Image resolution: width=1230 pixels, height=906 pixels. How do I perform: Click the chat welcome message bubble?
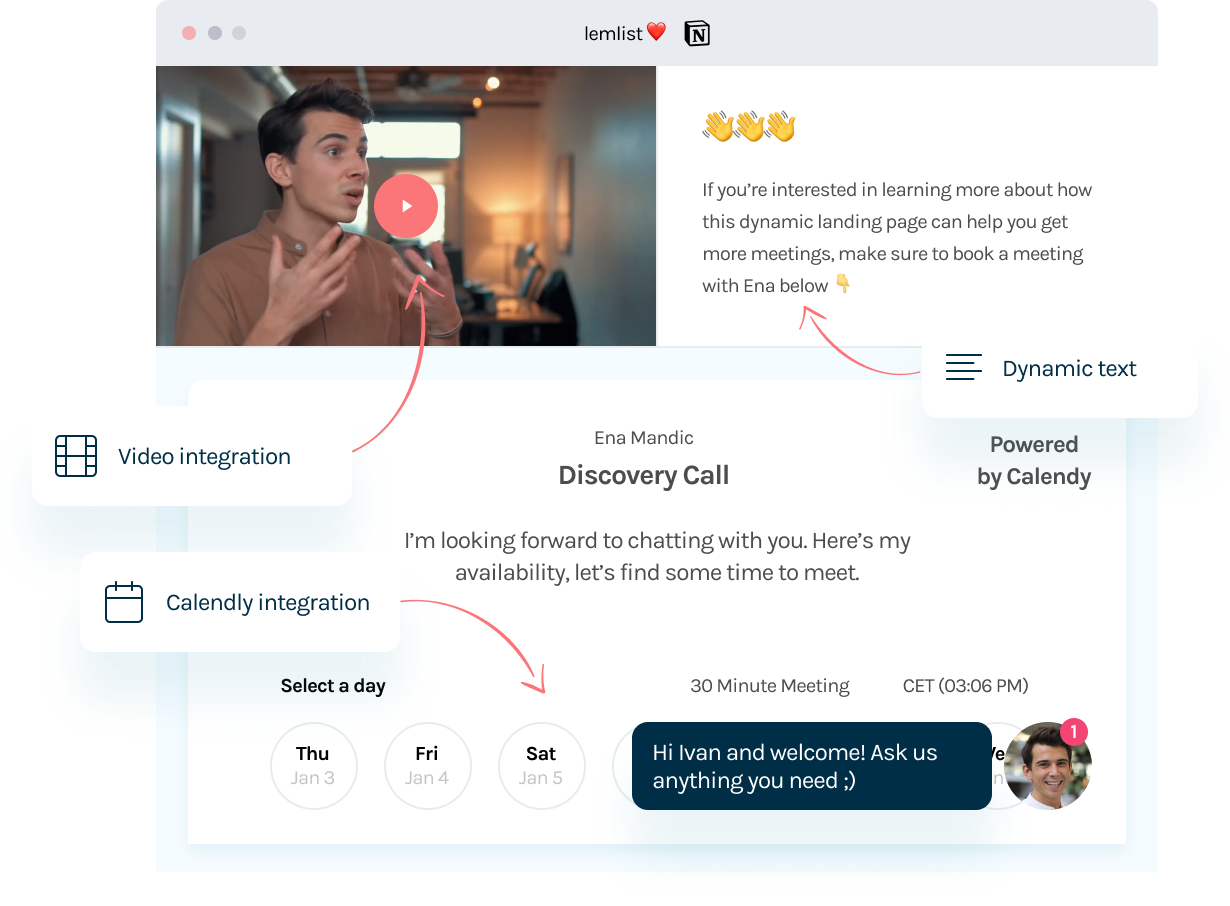[x=812, y=766]
